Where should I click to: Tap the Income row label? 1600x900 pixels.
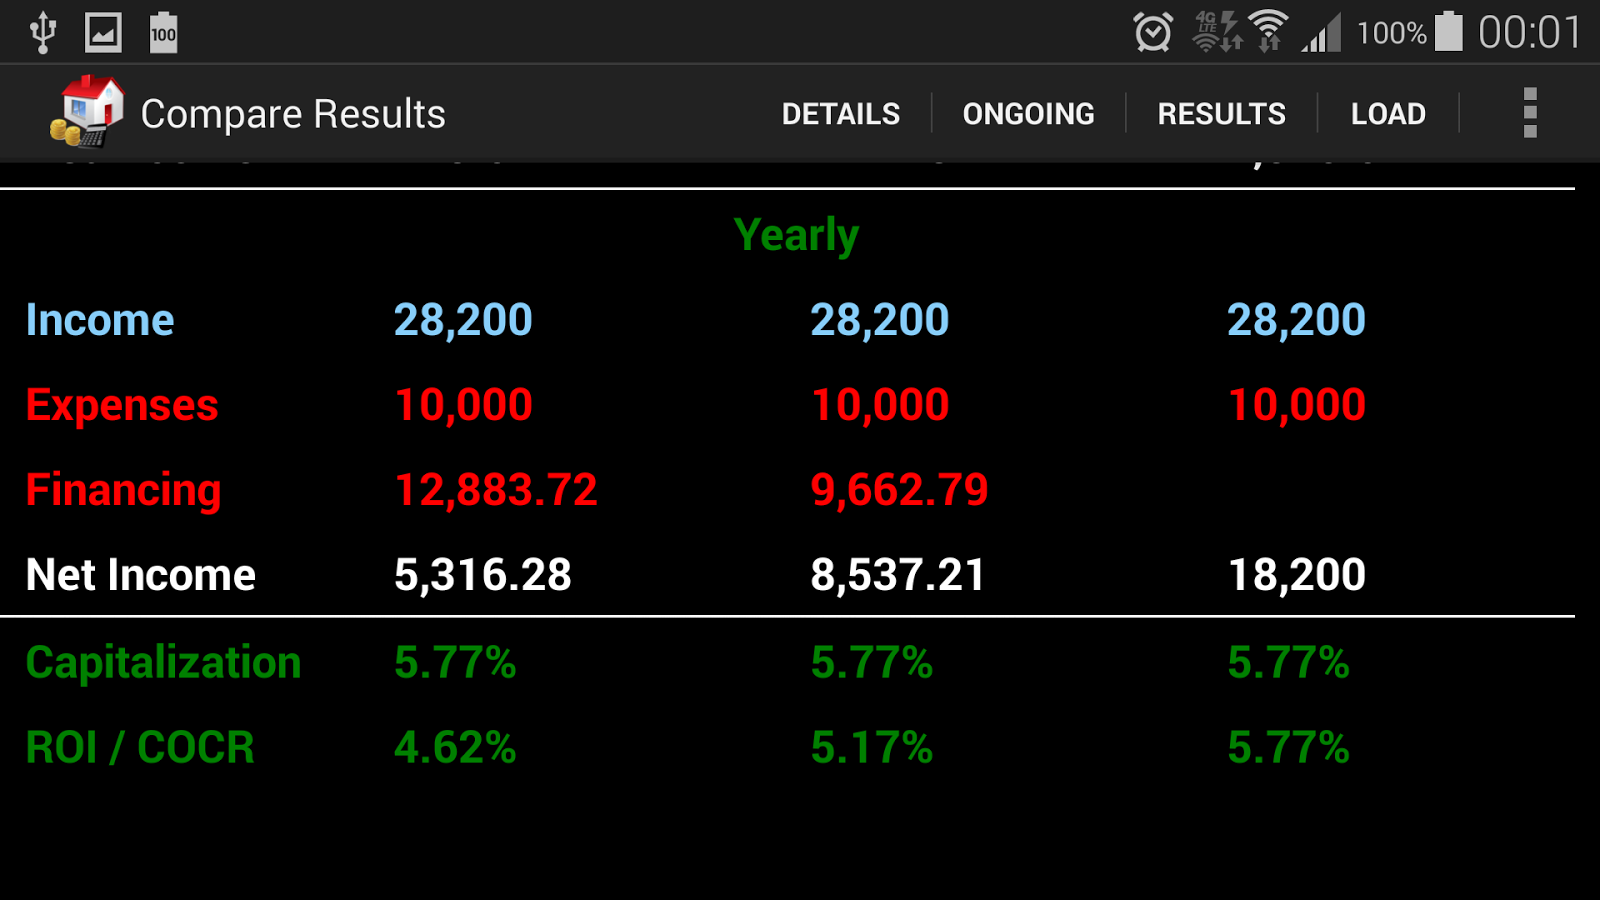pyautogui.click(x=100, y=320)
